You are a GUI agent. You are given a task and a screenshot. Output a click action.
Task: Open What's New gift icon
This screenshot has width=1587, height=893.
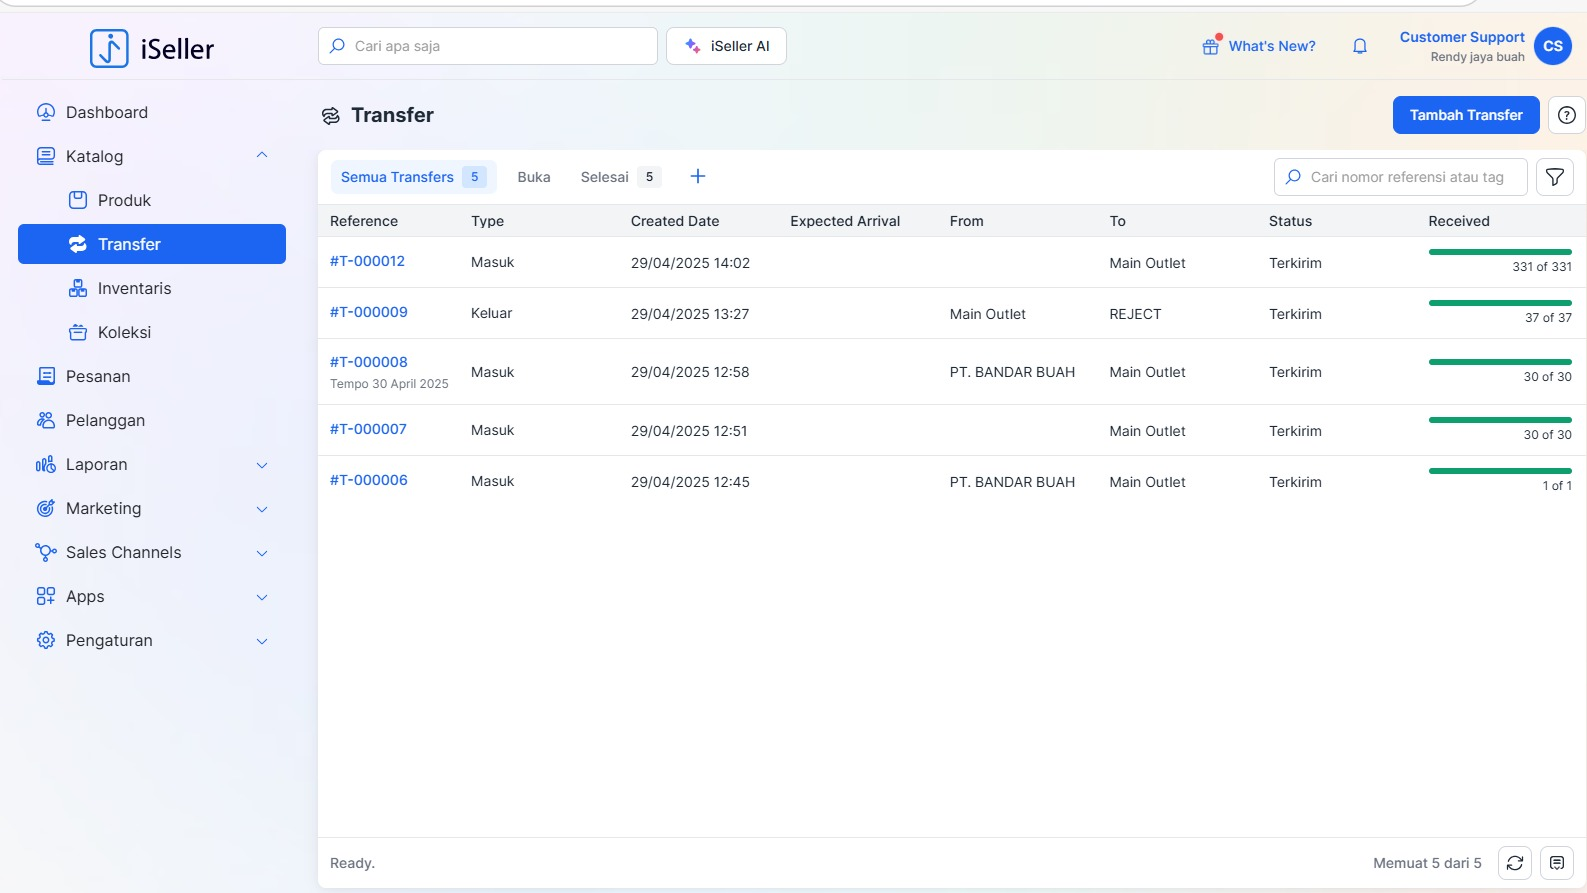(1210, 46)
